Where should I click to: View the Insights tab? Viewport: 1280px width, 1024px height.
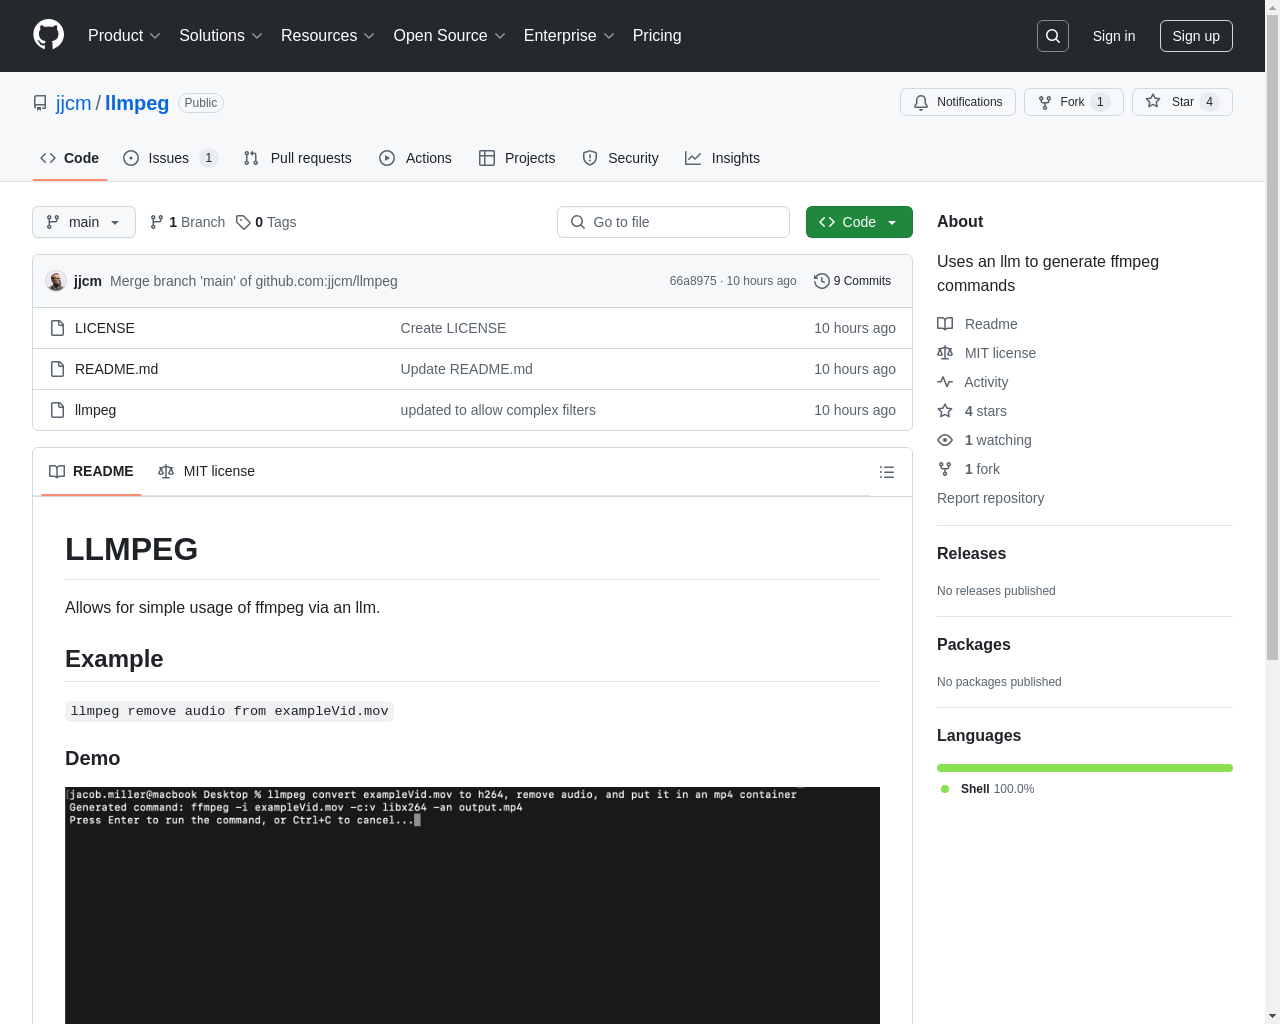pyautogui.click(x=722, y=158)
